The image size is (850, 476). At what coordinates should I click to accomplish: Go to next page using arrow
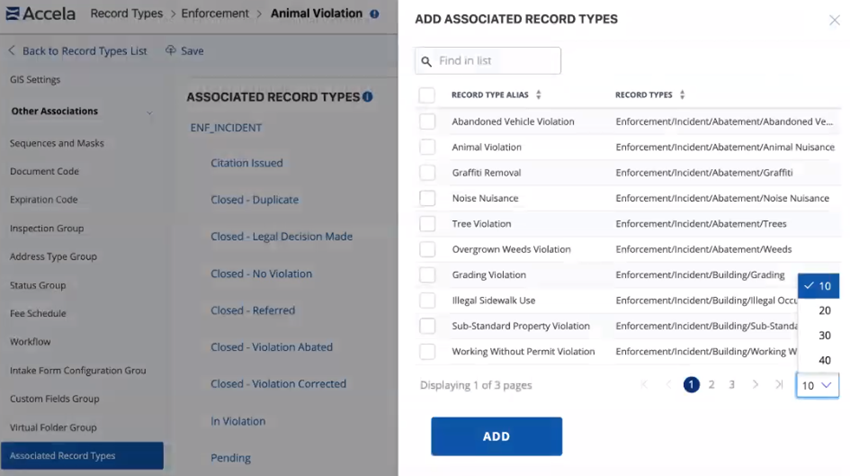pos(755,385)
